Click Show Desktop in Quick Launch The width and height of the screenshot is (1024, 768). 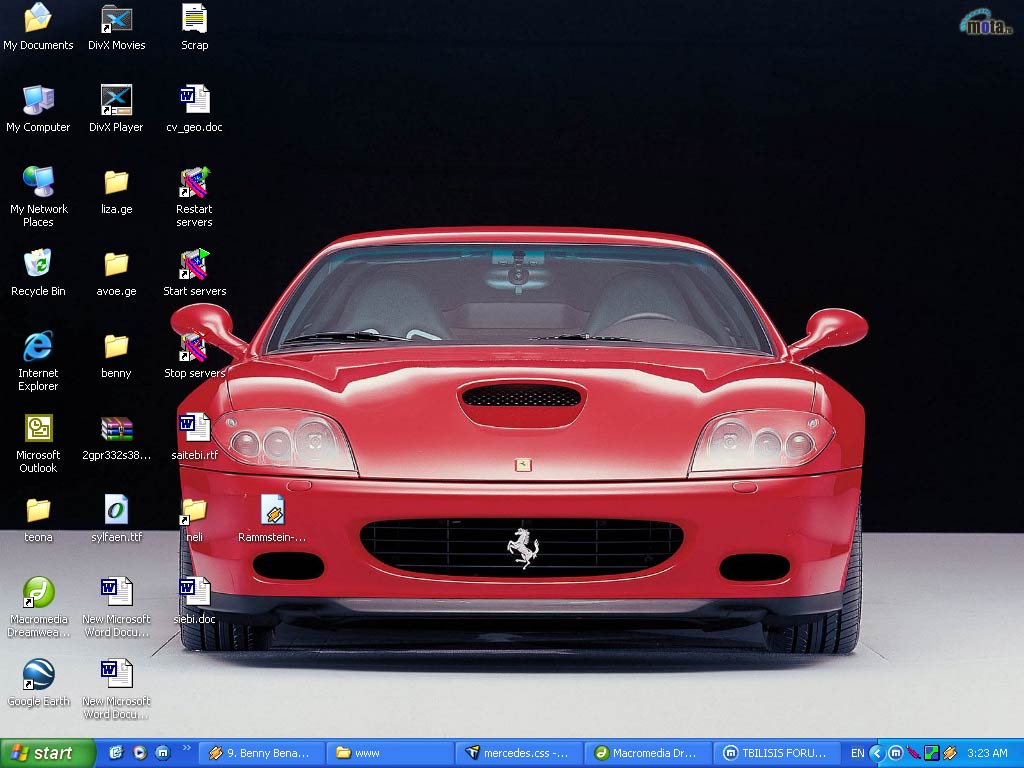coord(116,753)
